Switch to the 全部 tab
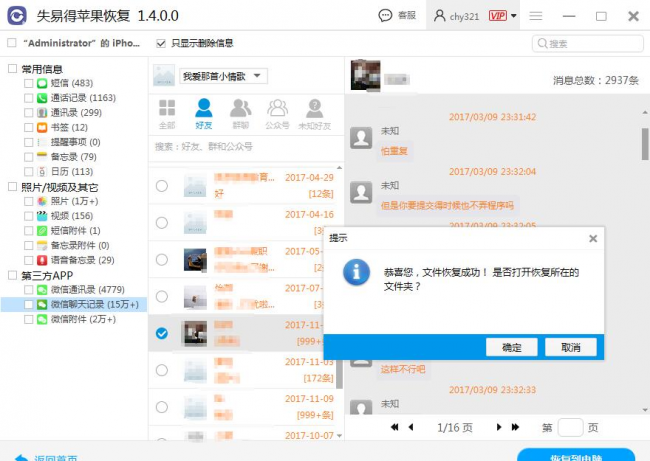650x461 pixels. [167, 114]
